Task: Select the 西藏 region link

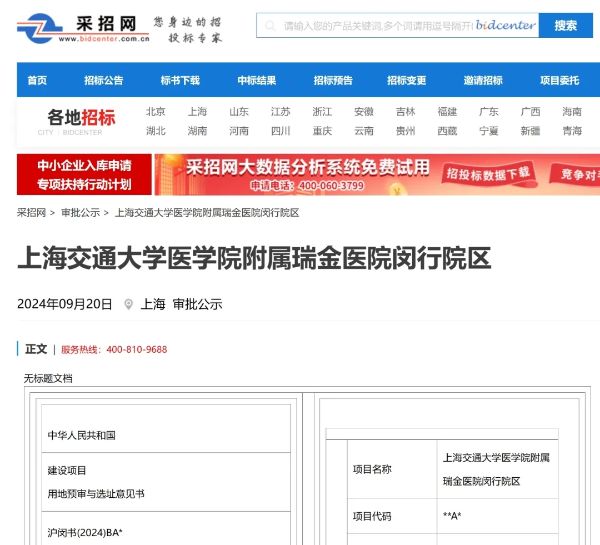Action: 447,131
